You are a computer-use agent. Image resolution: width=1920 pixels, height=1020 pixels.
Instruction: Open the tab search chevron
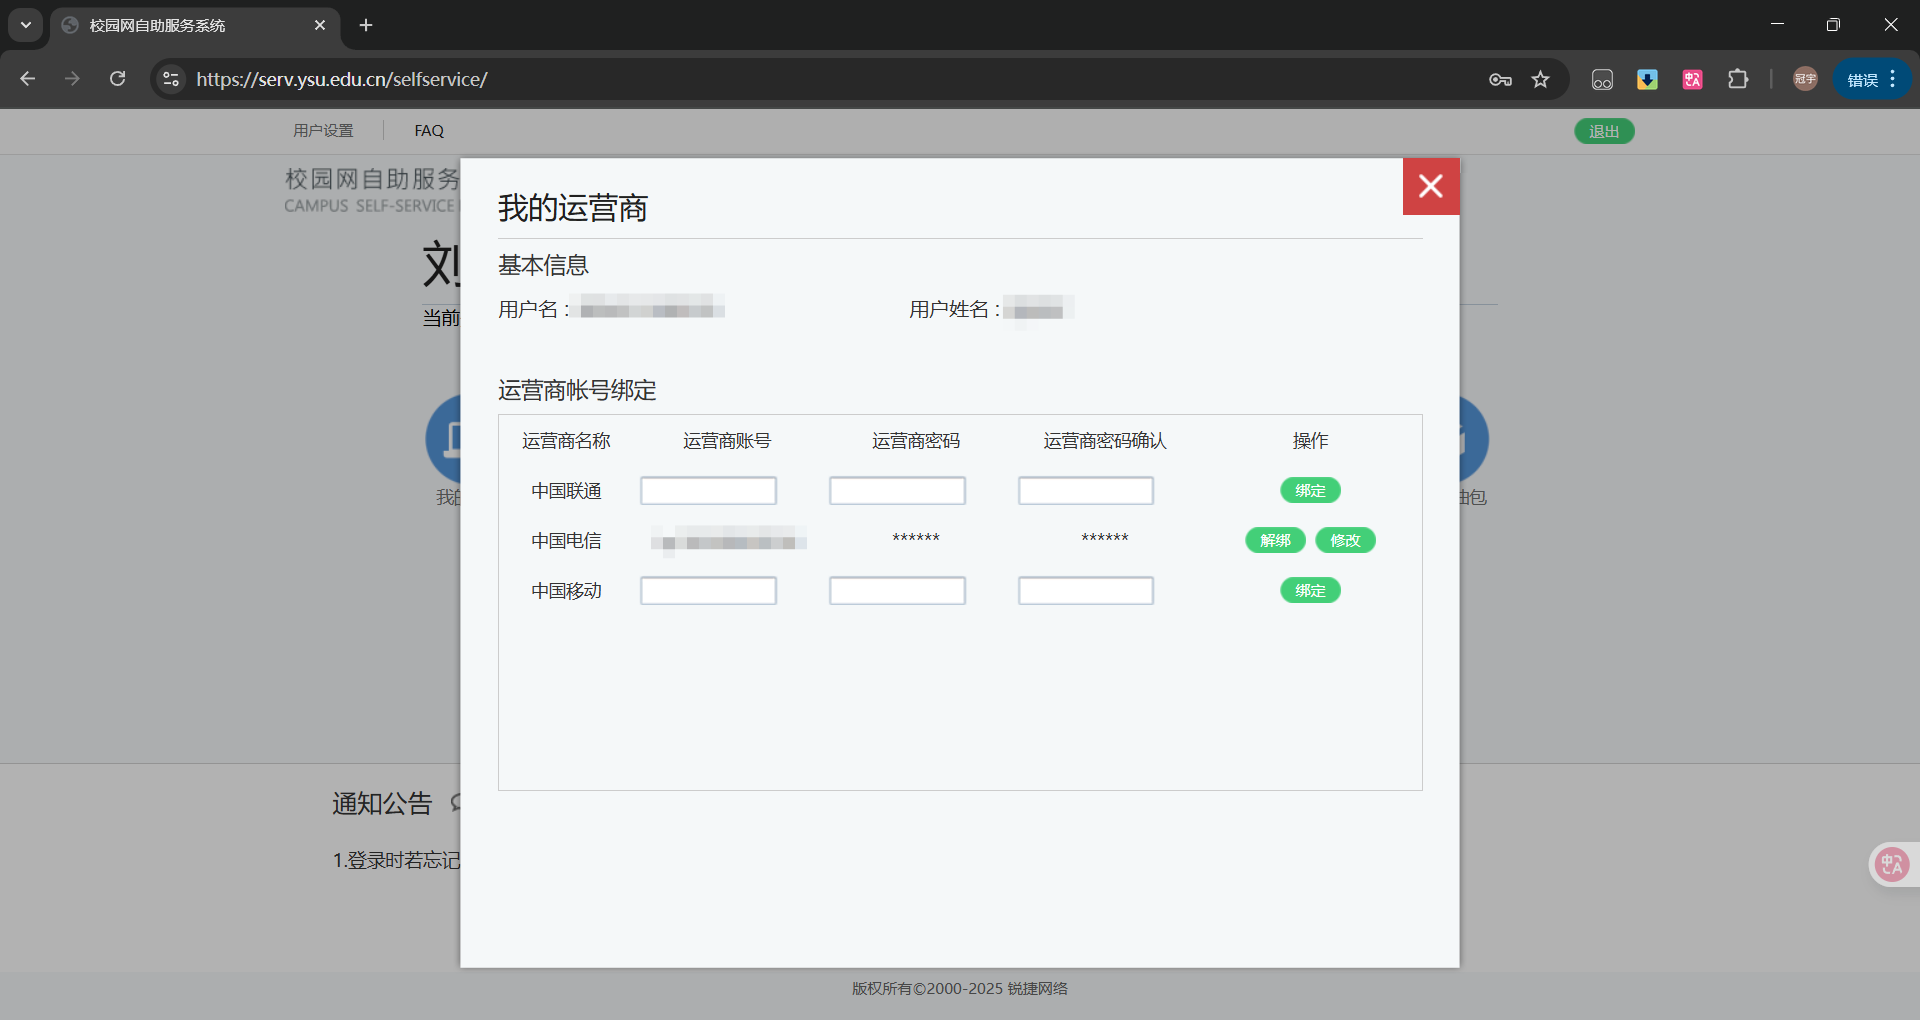point(25,25)
